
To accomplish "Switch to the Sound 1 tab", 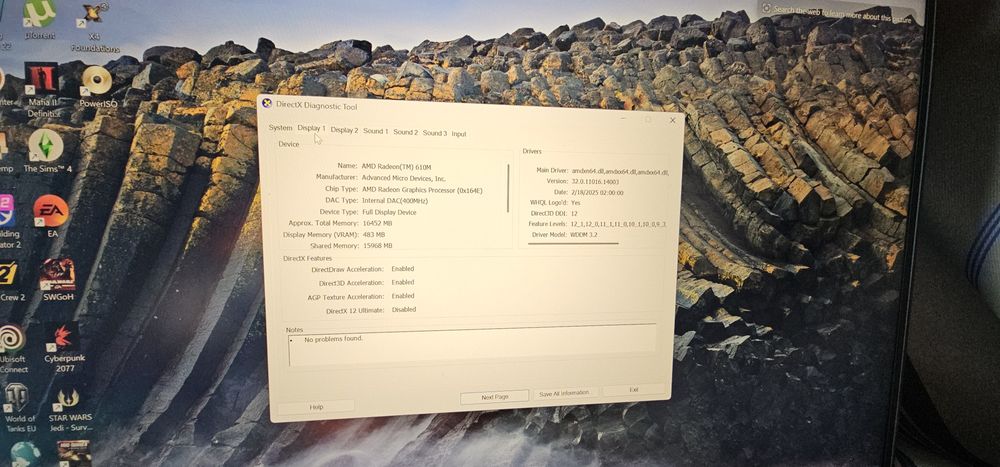I will pyautogui.click(x=376, y=131).
